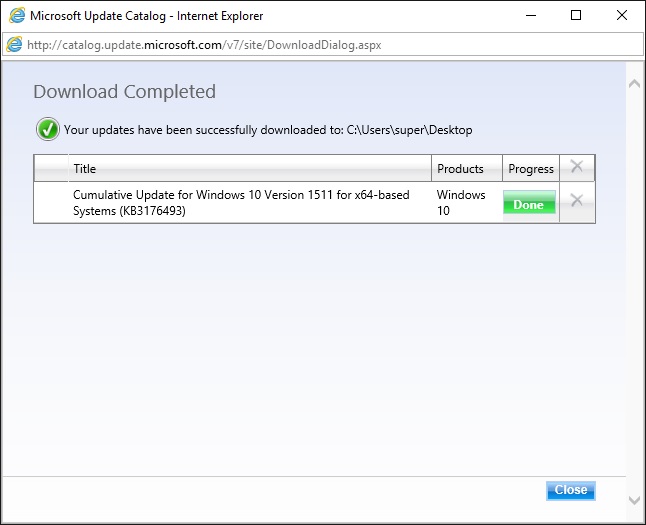Viewport: 646px width, 525px height.
Task: Minimize the Microsoft Update Catalog window
Action: [x=531, y=15]
